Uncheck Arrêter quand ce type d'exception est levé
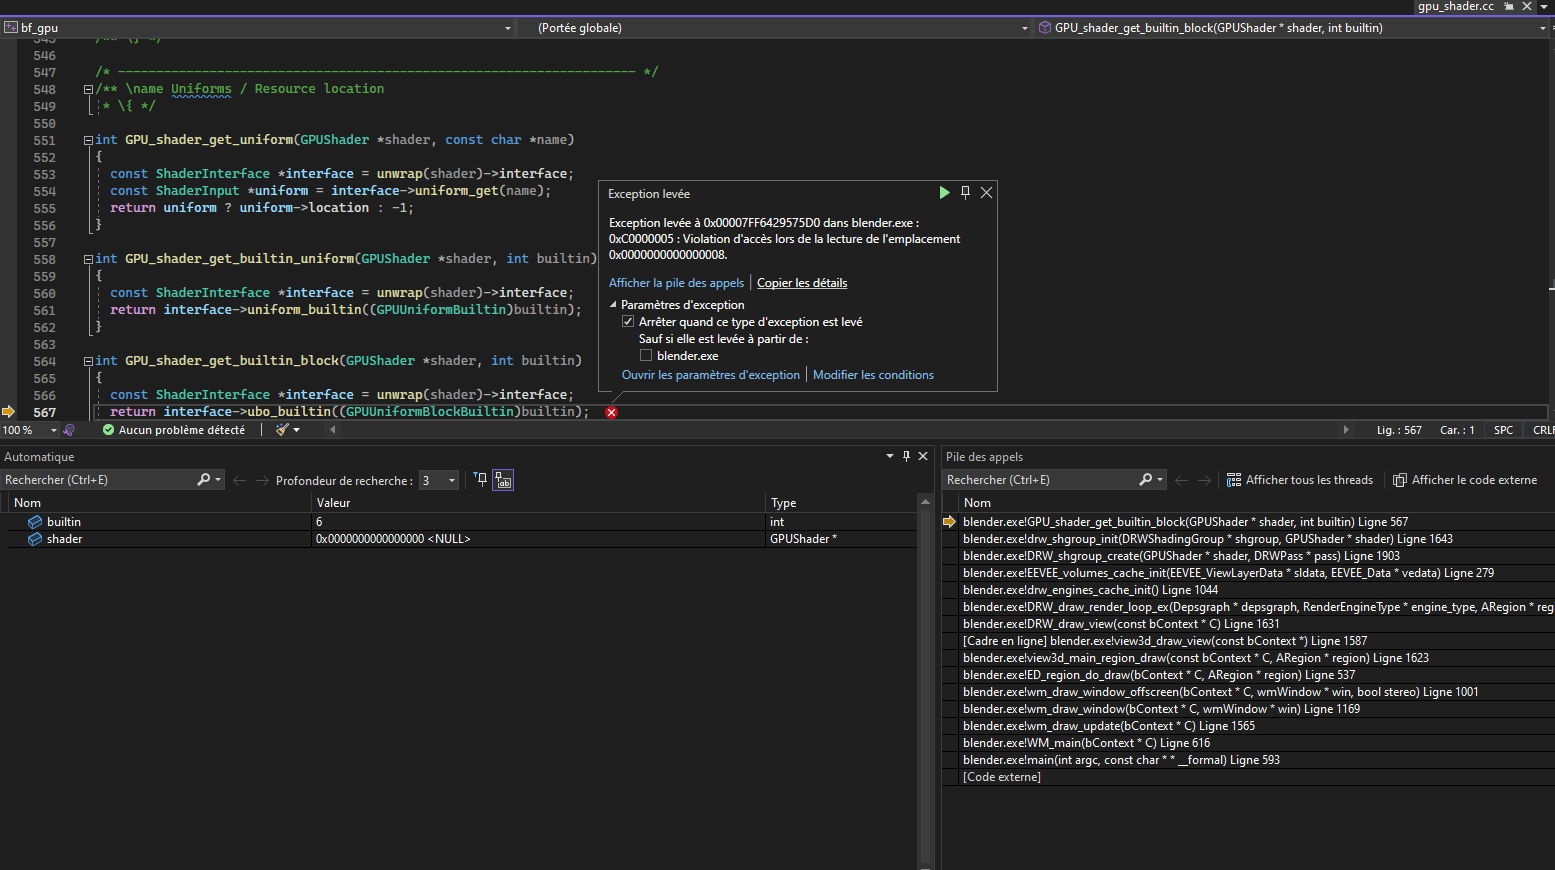Viewport: 1555px width, 870px height. (x=628, y=322)
